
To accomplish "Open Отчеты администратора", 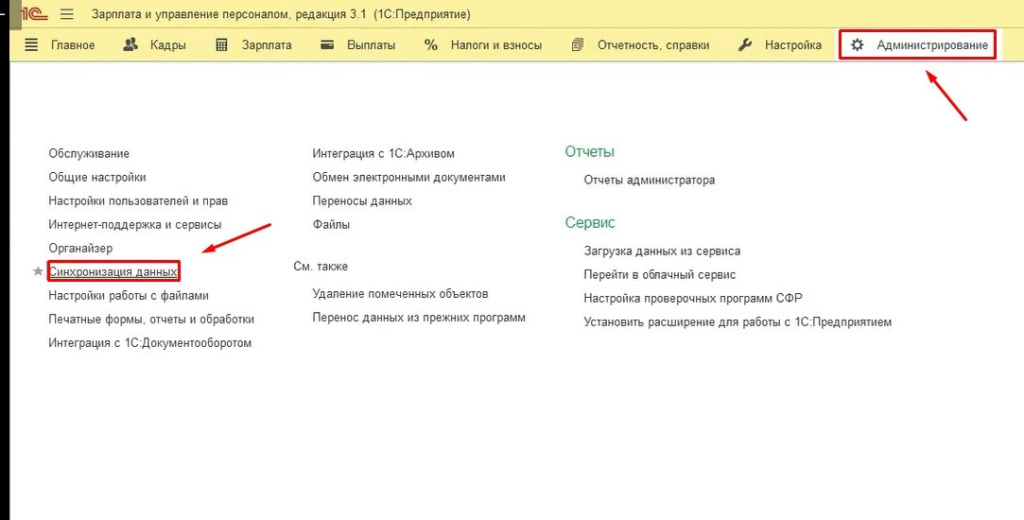I will tap(649, 180).
